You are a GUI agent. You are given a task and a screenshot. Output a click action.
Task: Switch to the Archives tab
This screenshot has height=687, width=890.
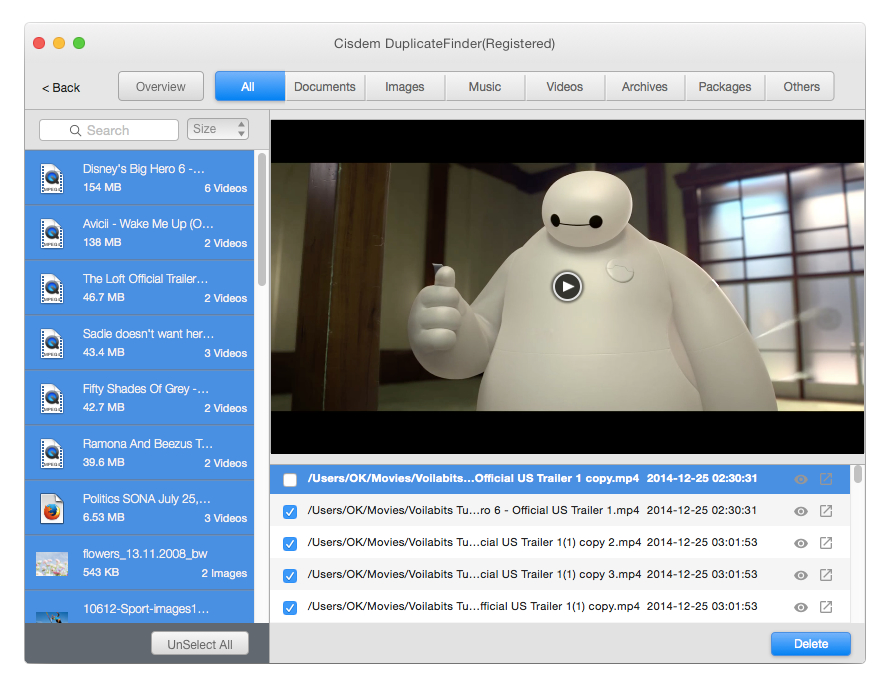pyautogui.click(x=645, y=86)
